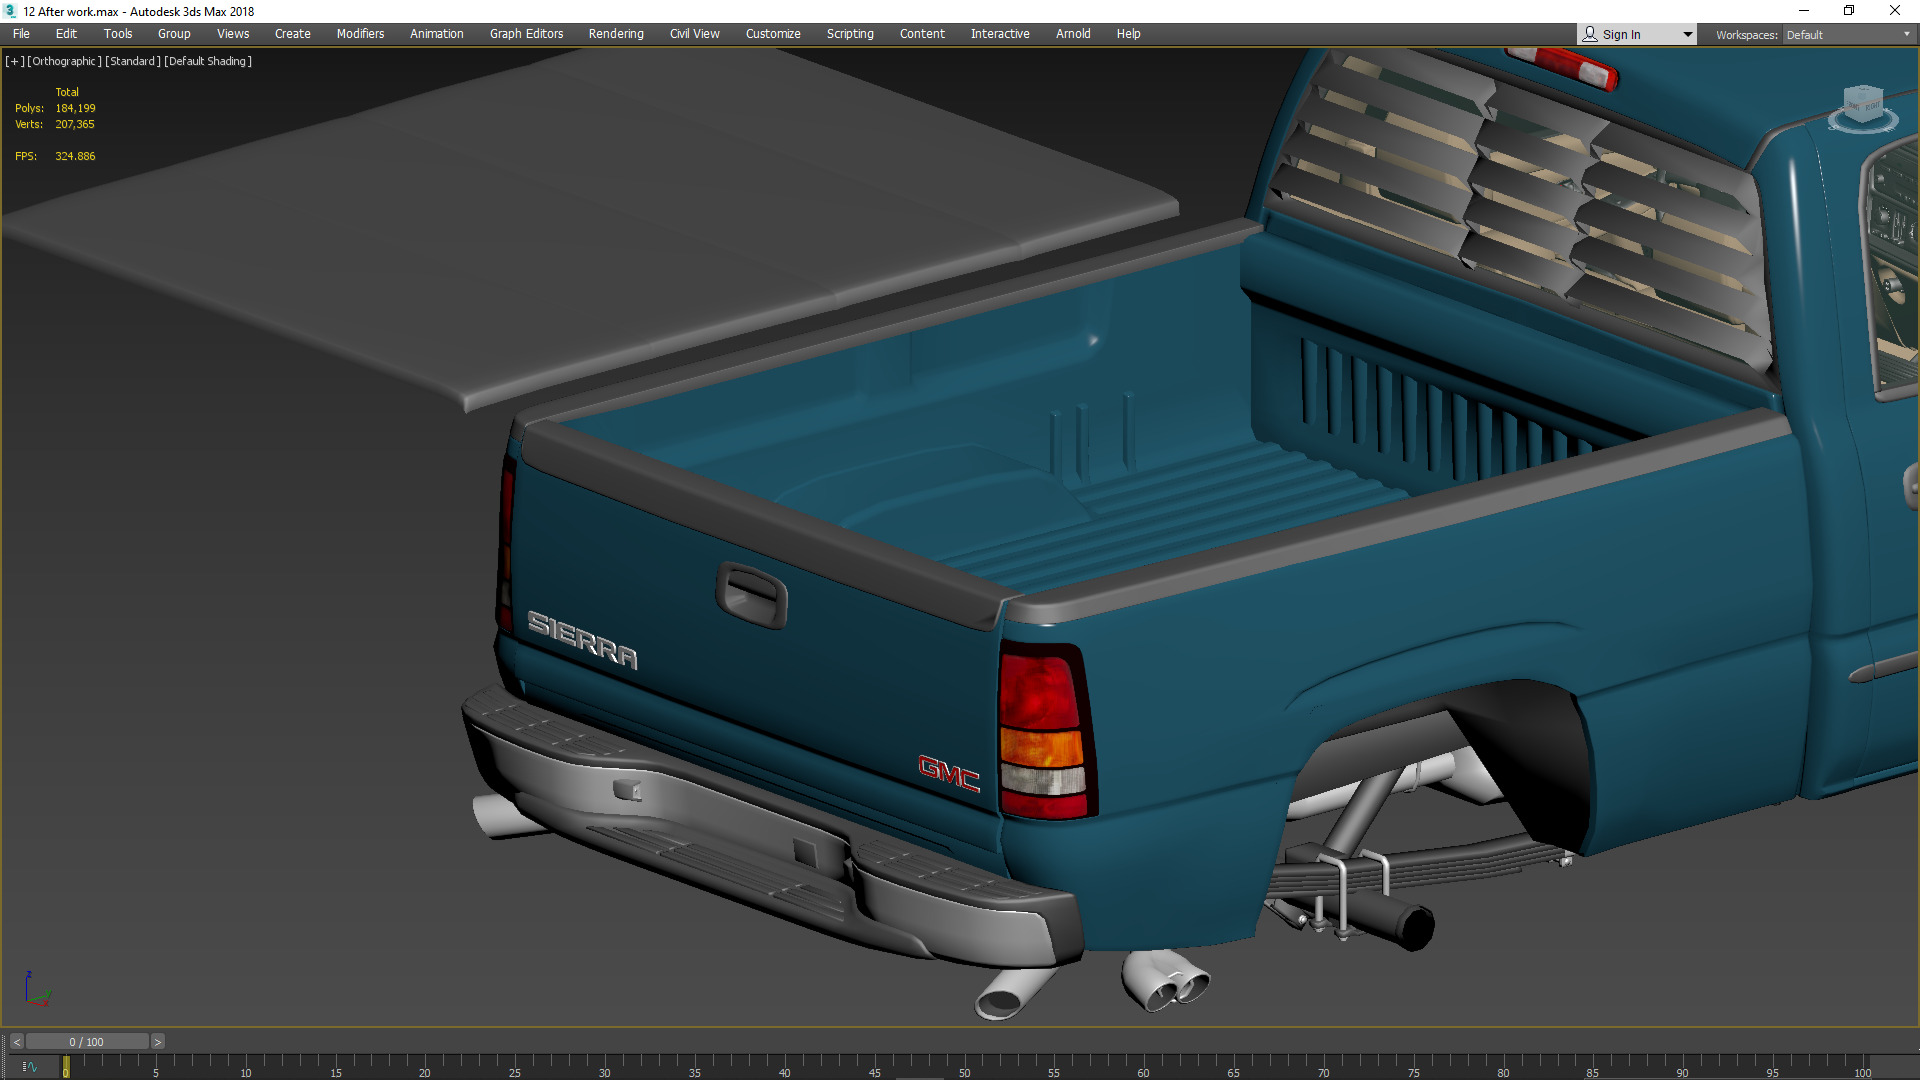Click the 0 / 100 time slider
1920x1080 pixels.
click(87, 1042)
